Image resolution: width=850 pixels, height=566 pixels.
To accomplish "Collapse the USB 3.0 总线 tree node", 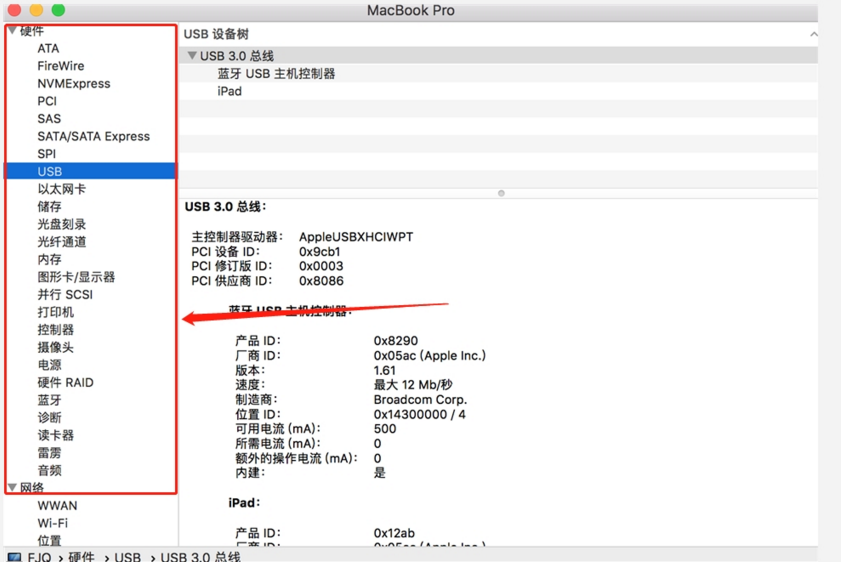I will (192, 56).
